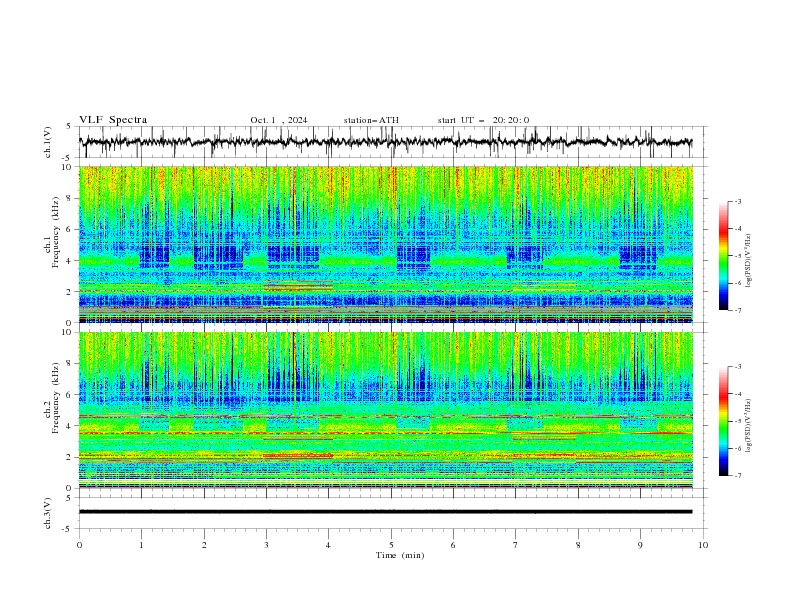Click time axis tick label "6"
792x612 pixels.
coord(453,545)
